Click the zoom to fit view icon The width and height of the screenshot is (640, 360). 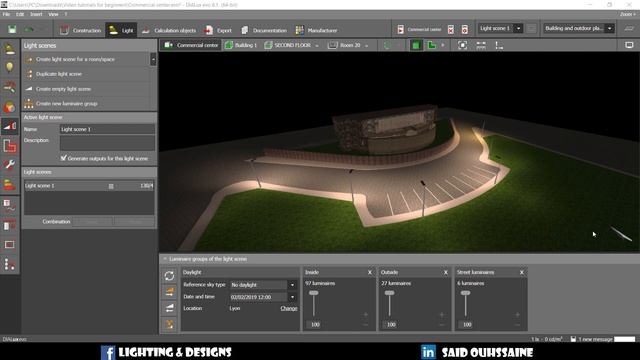pos(462,45)
